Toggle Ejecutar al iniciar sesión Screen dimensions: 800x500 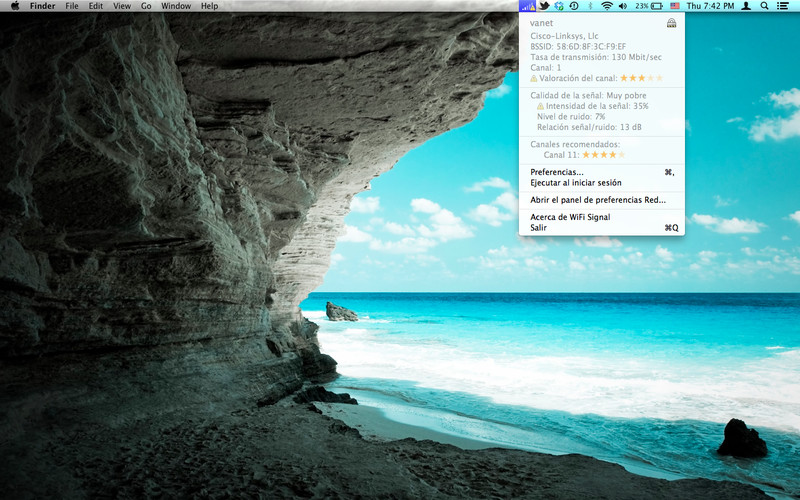coord(576,183)
